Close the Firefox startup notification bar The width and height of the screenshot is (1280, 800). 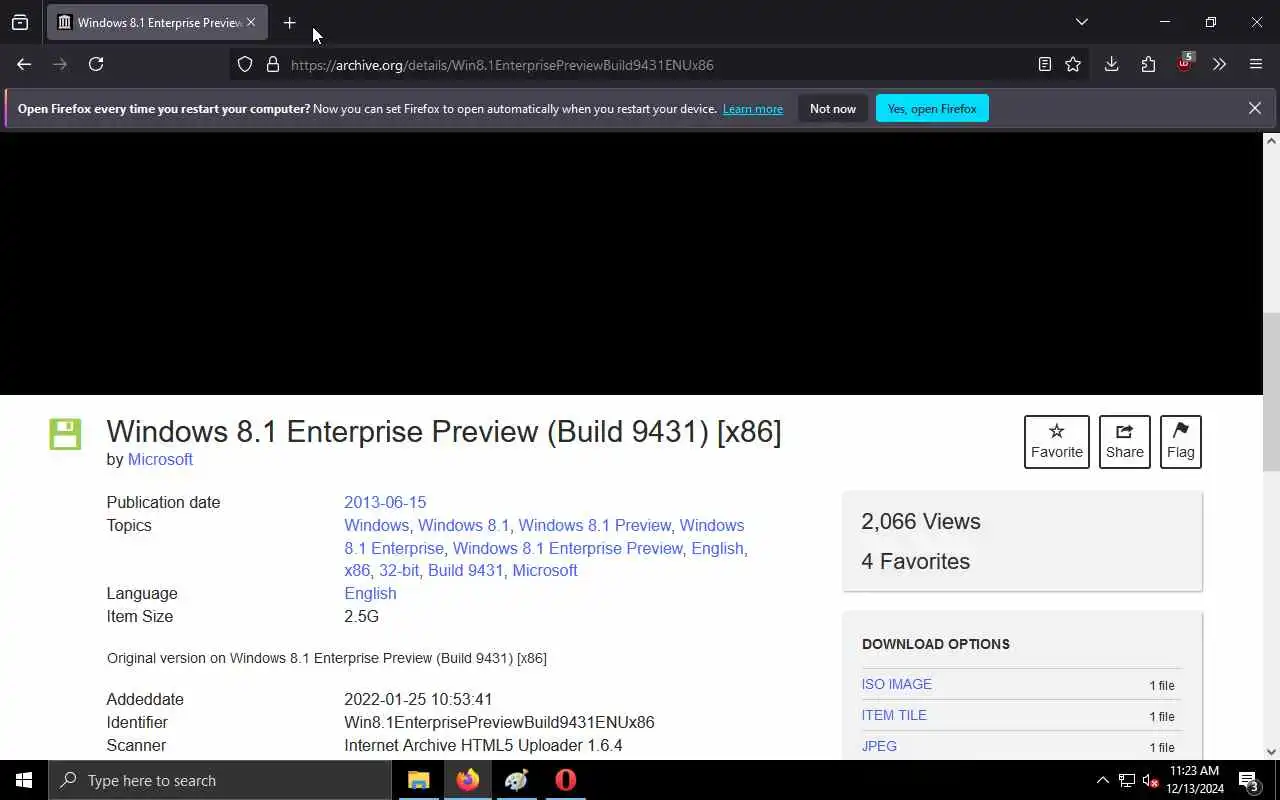1254,108
